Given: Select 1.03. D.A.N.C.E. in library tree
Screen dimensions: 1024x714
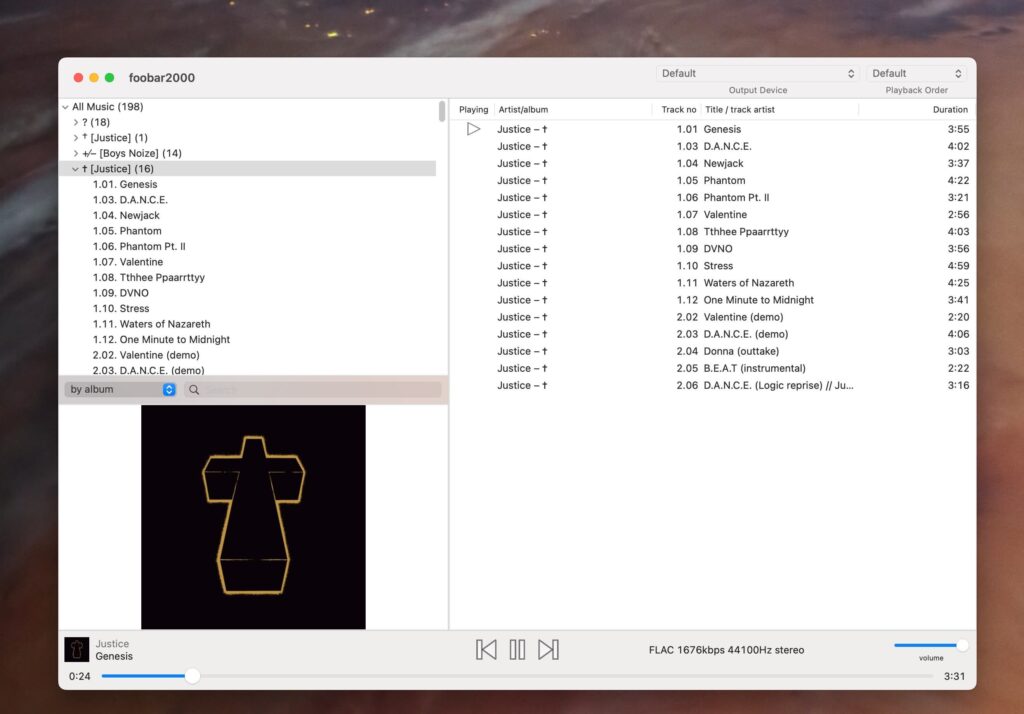Looking at the screenshot, I should coord(130,200).
